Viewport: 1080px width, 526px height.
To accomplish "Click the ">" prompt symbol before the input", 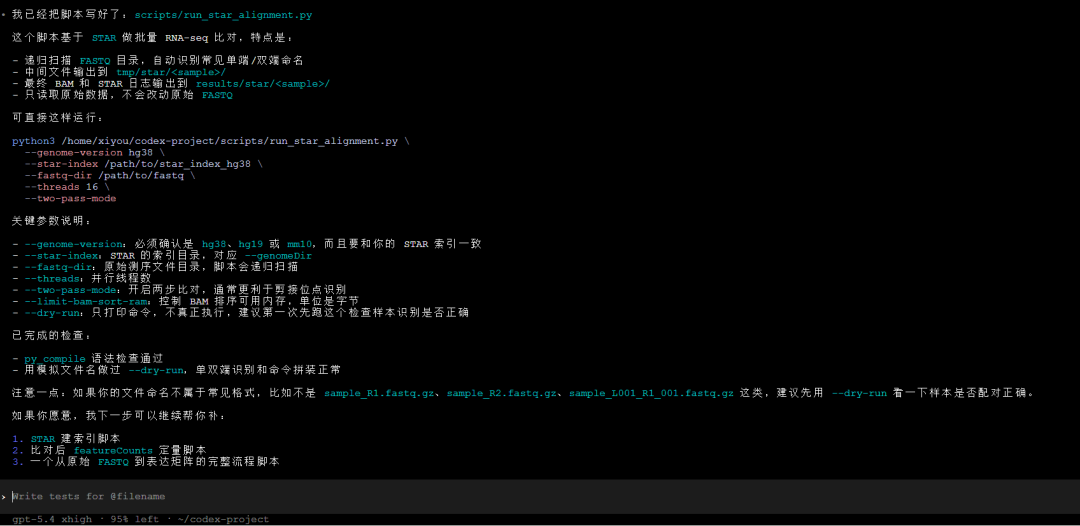I will point(3,496).
